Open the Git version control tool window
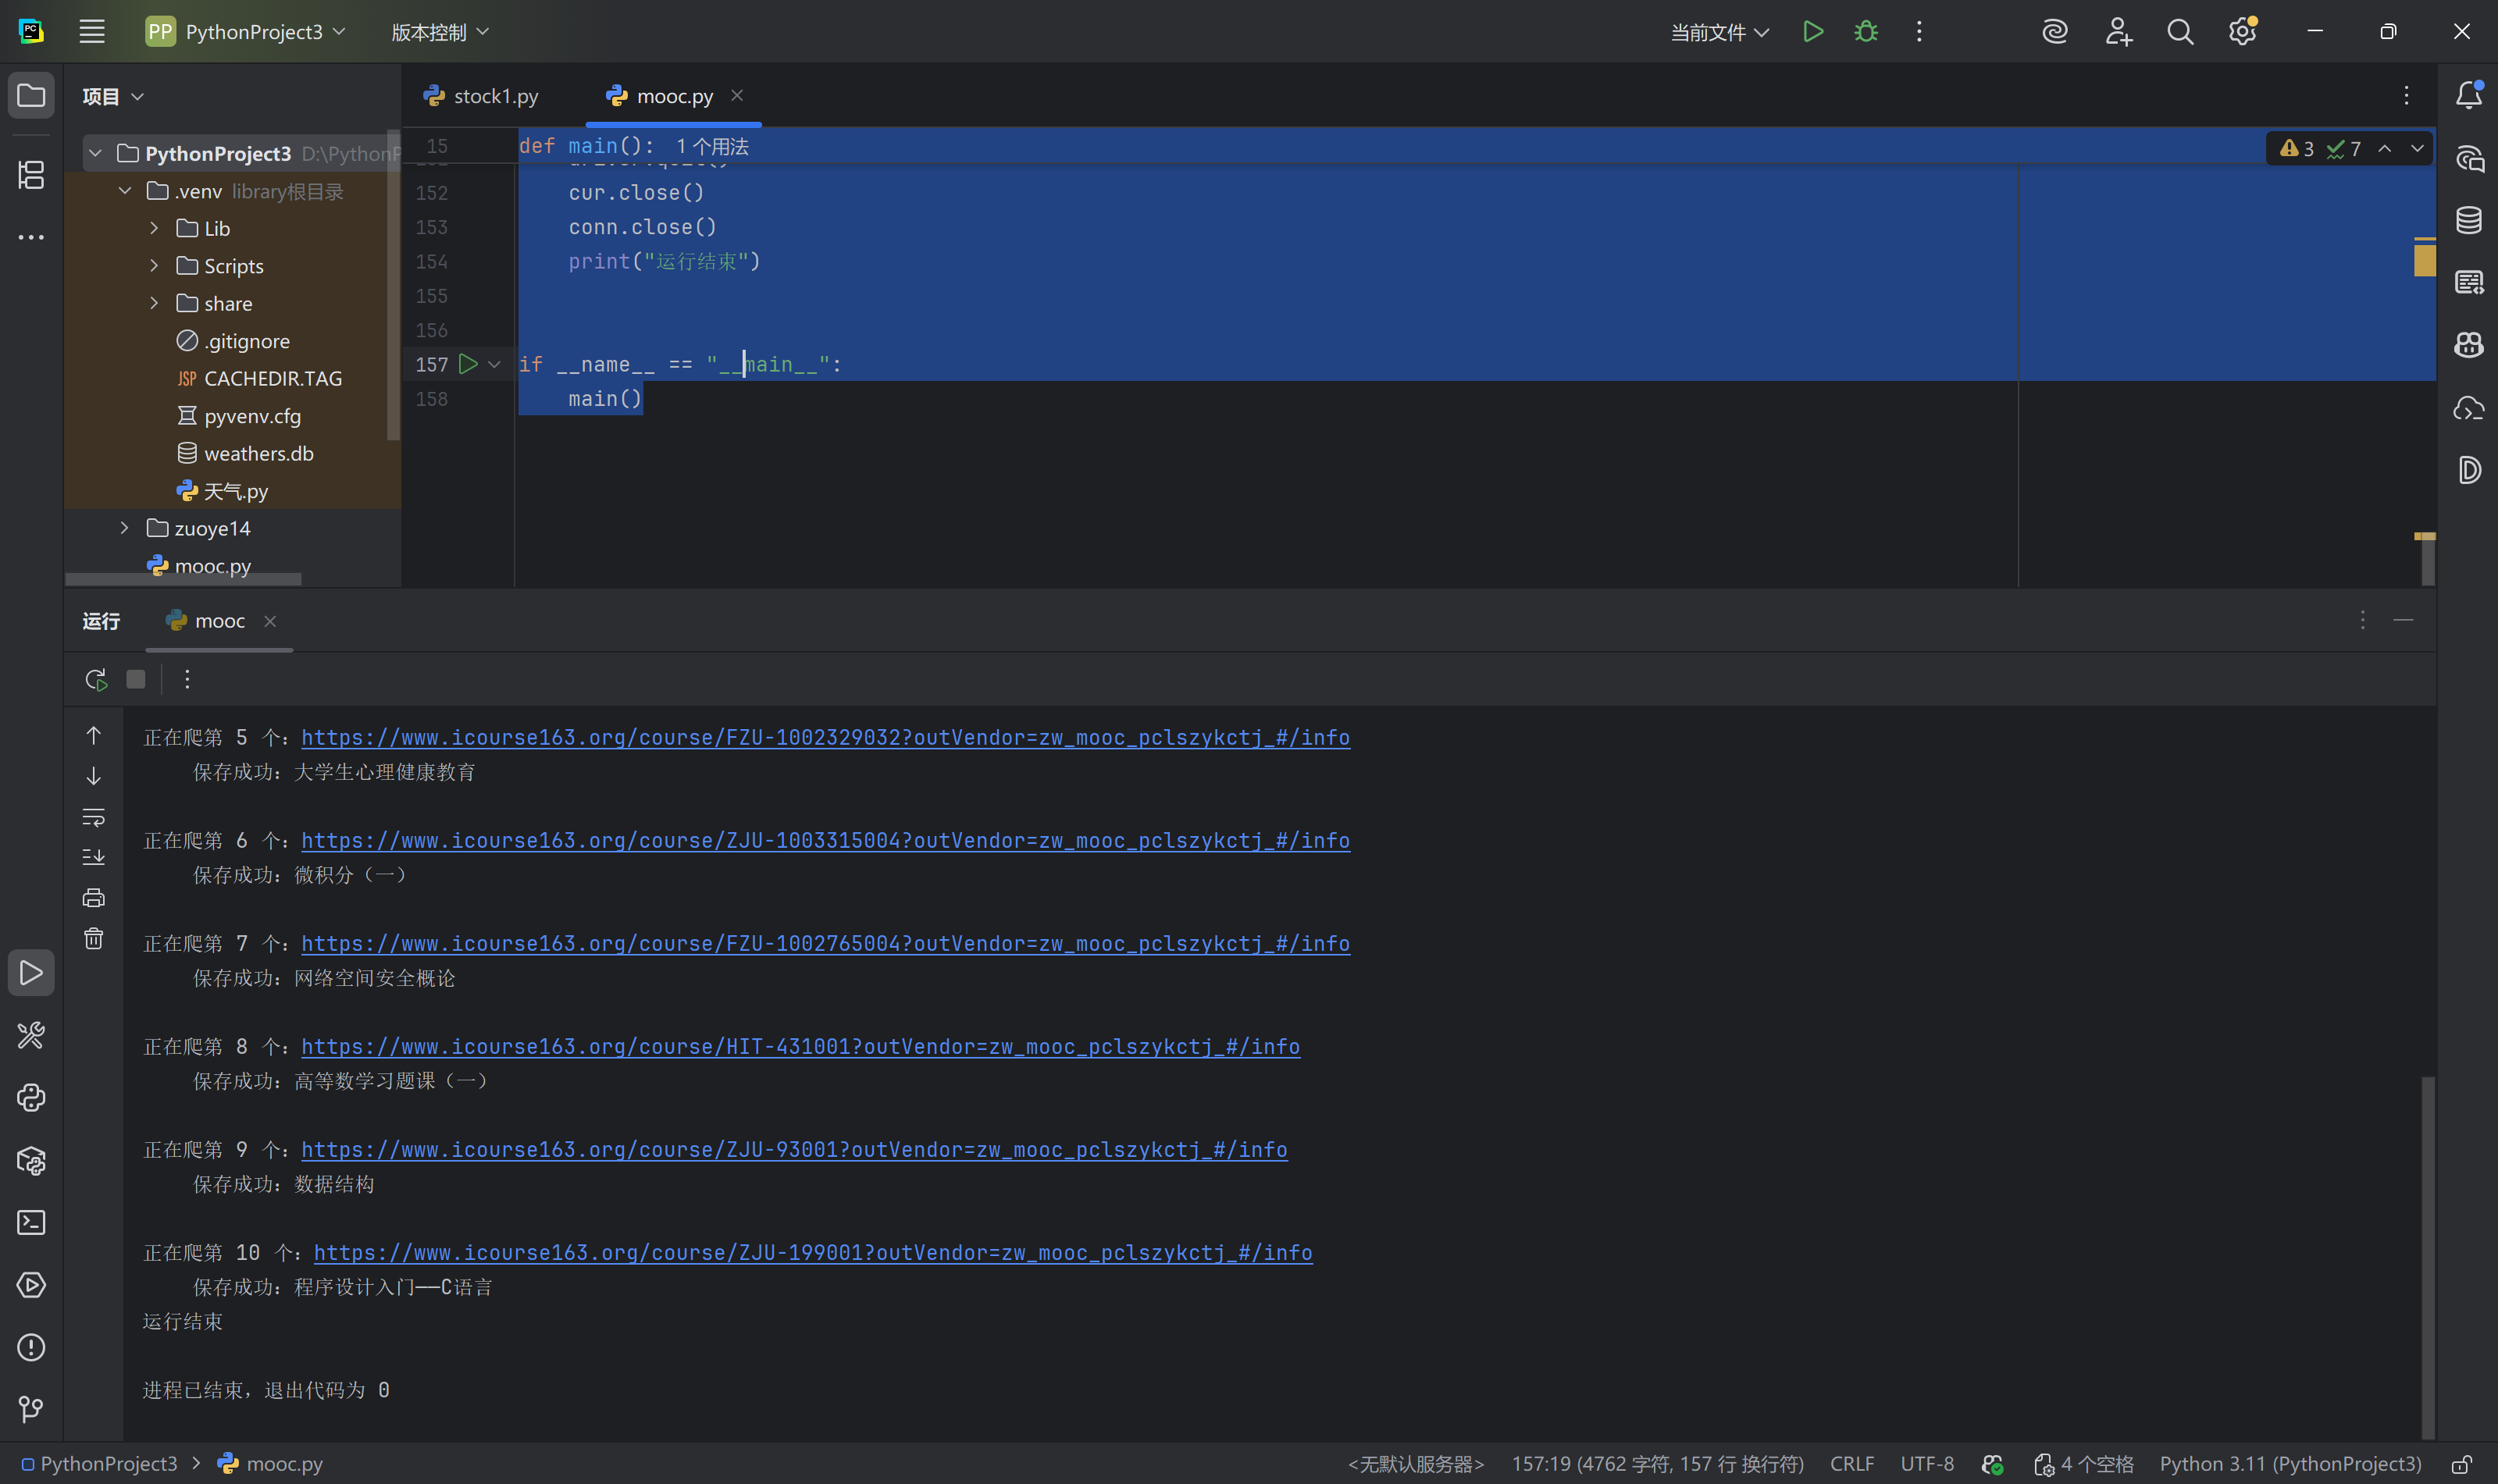This screenshot has height=1484, width=2498. tap(31, 1409)
